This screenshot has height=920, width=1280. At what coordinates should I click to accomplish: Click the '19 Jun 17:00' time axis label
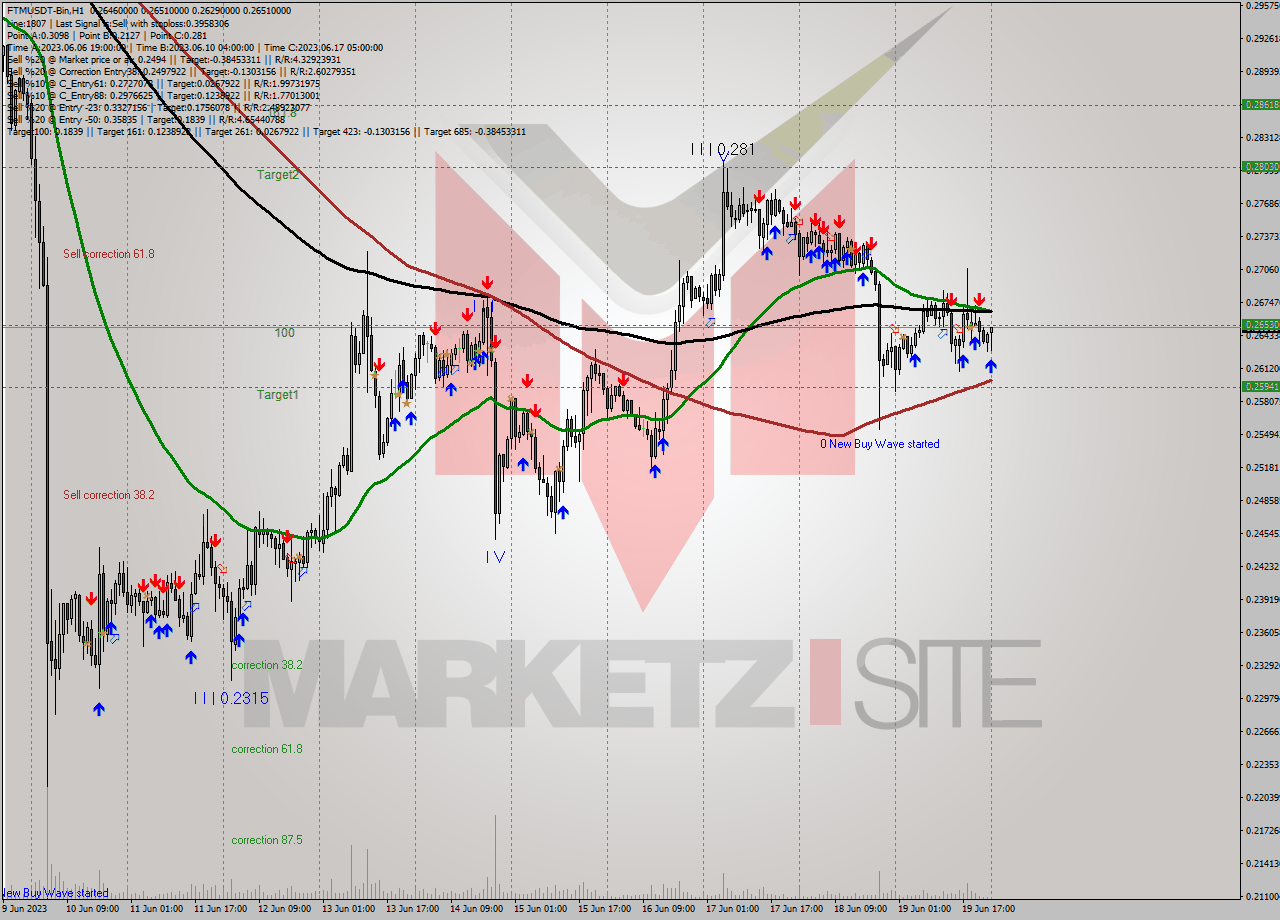[990, 909]
